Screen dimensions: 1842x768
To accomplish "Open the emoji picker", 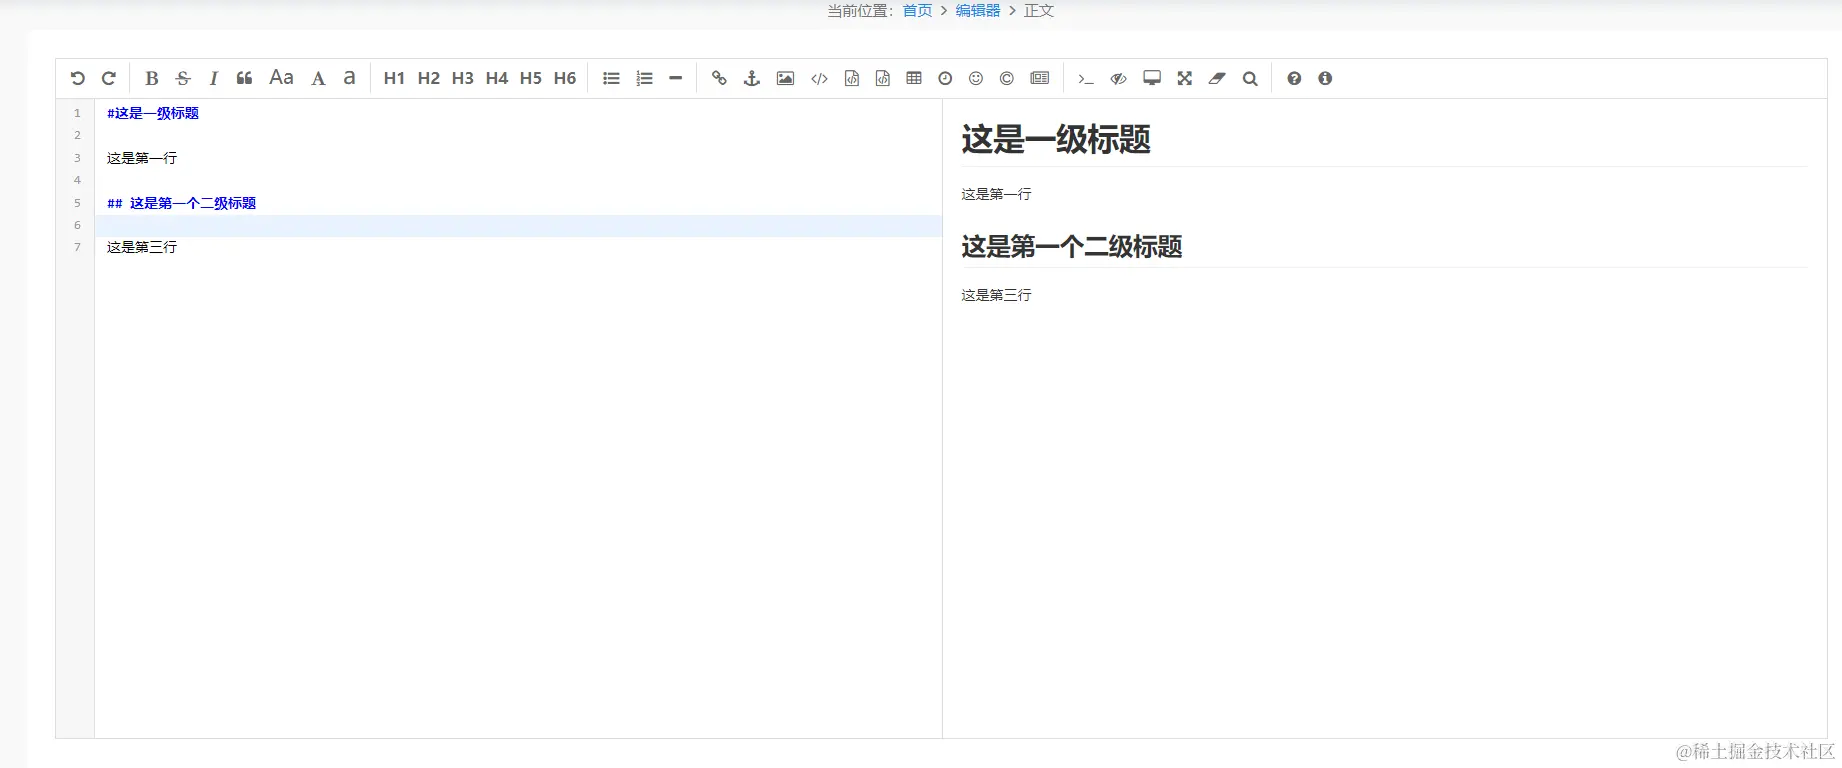I will point(976,78).
